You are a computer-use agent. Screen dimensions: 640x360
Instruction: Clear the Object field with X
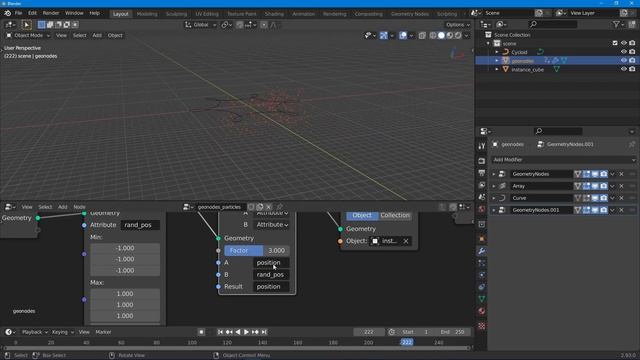[x=406, y=241]
